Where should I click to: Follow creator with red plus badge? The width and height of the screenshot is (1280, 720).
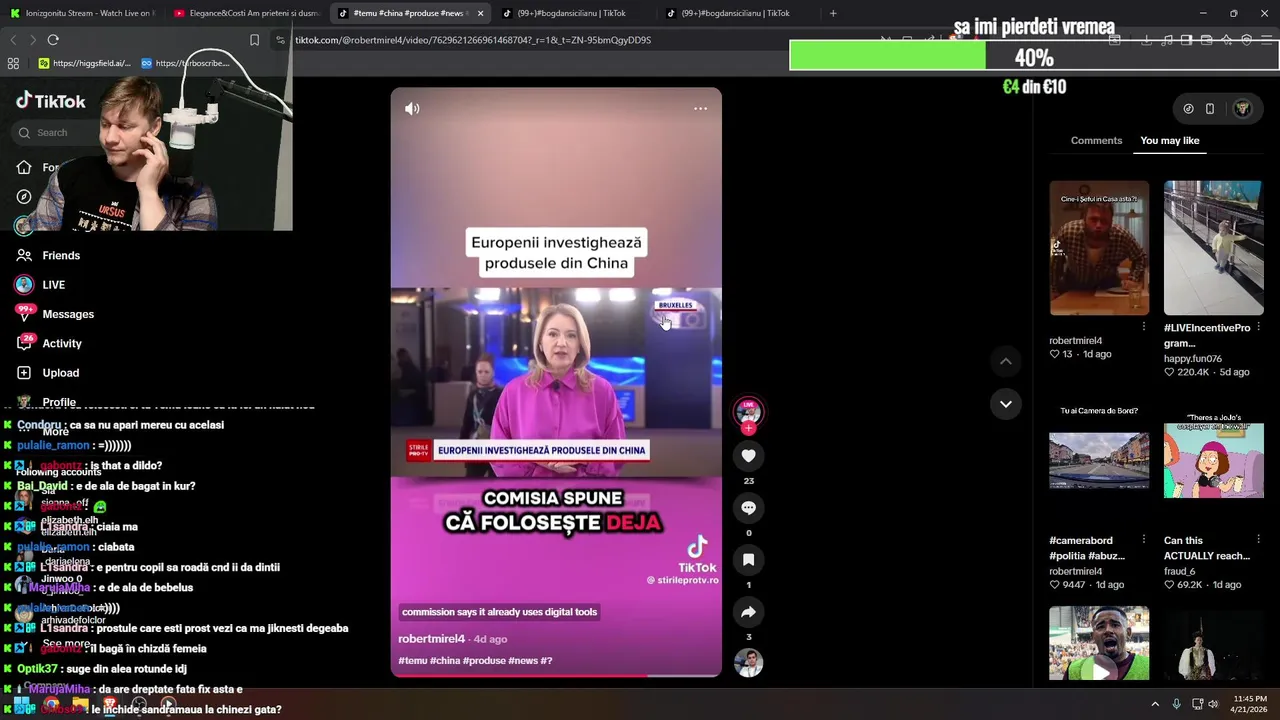(748, 428)
